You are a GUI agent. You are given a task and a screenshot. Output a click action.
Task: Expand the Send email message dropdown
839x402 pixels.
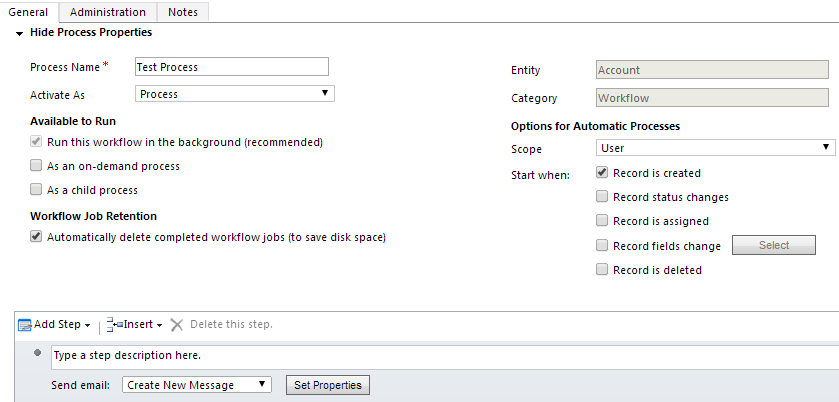196,385
